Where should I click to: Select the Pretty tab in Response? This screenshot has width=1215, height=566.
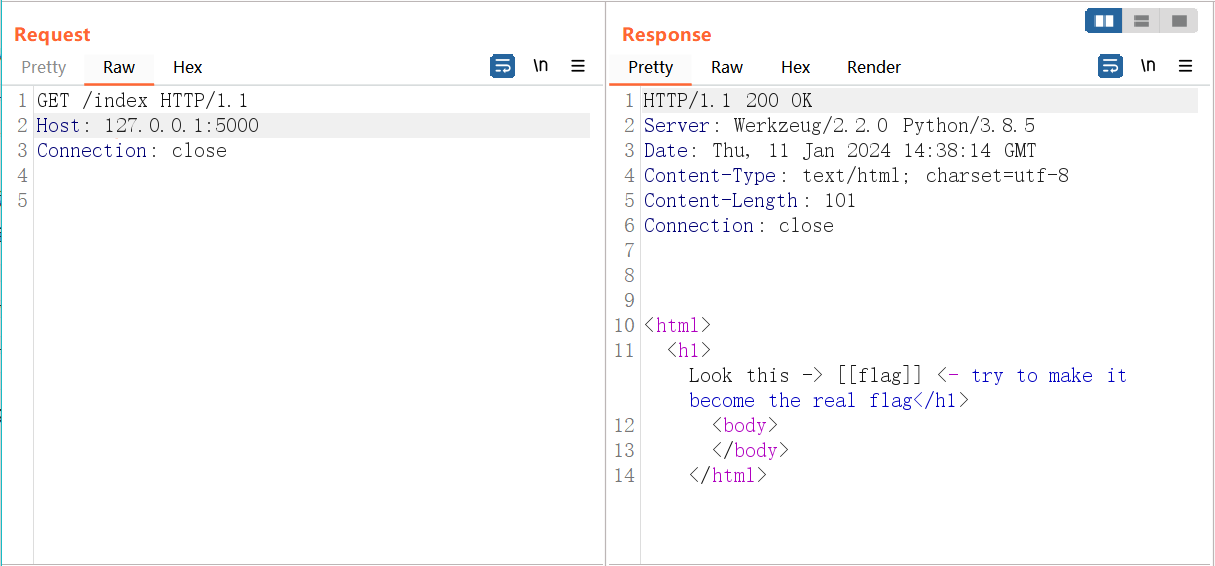coord(651,67)
